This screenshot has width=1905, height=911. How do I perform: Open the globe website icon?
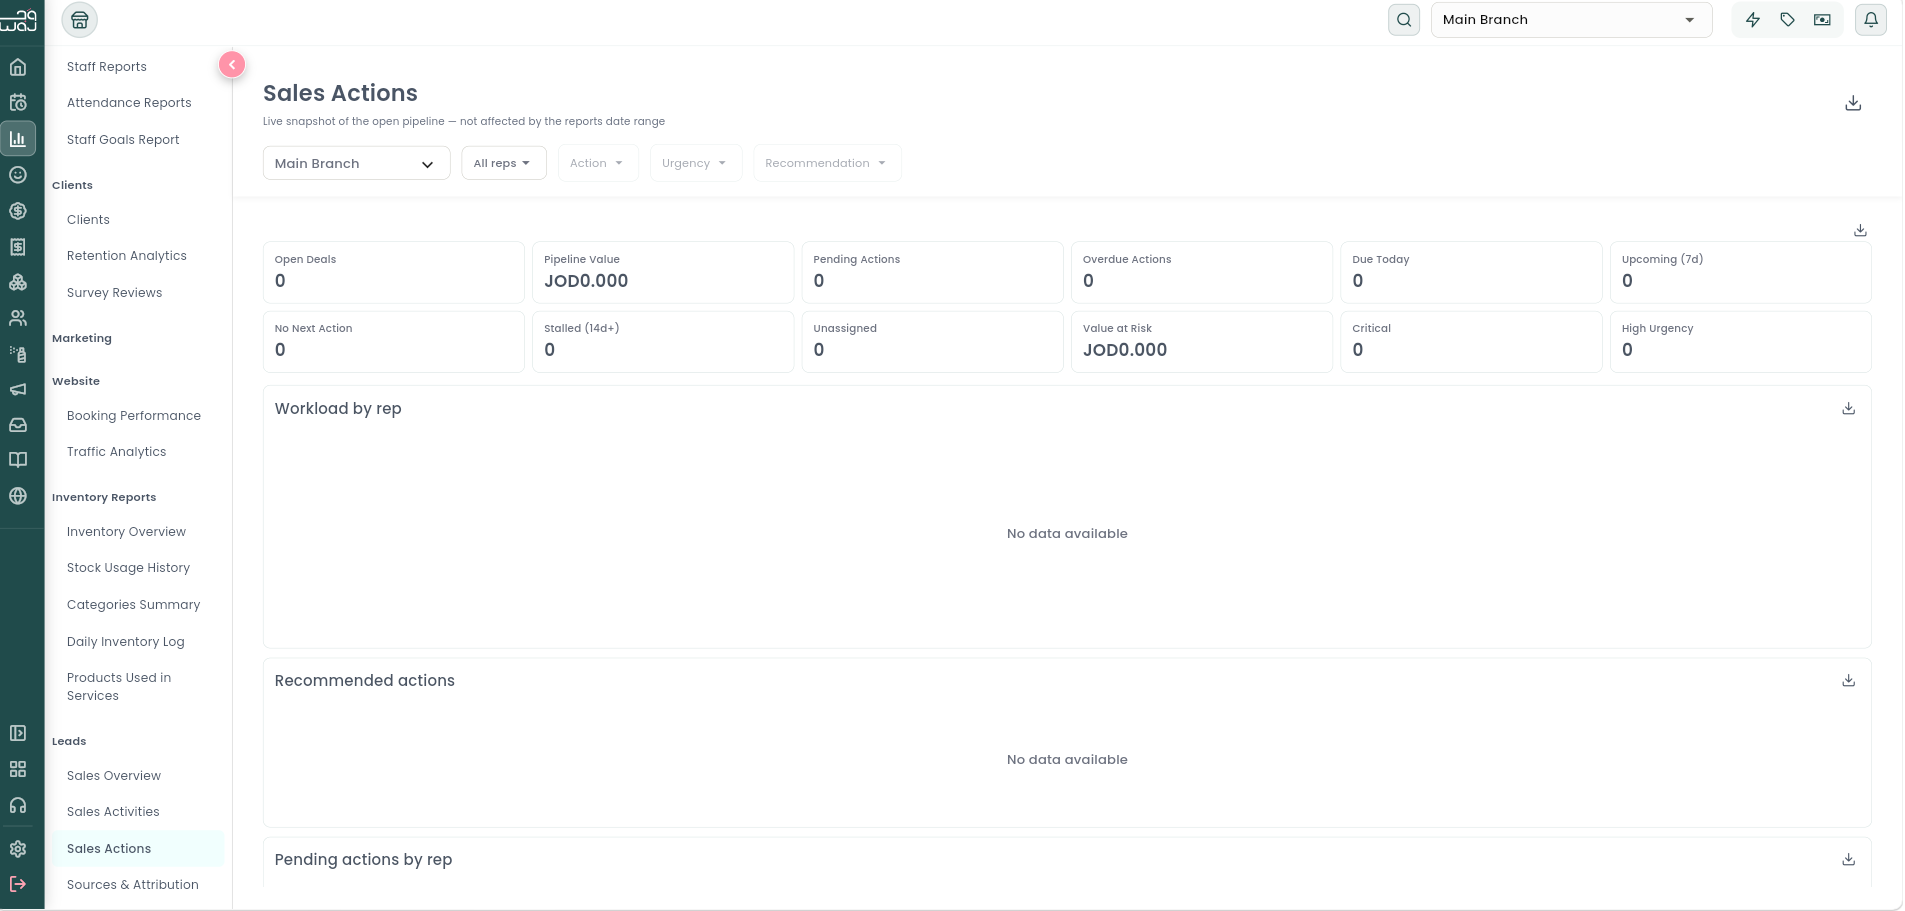(x=18, y=496)
